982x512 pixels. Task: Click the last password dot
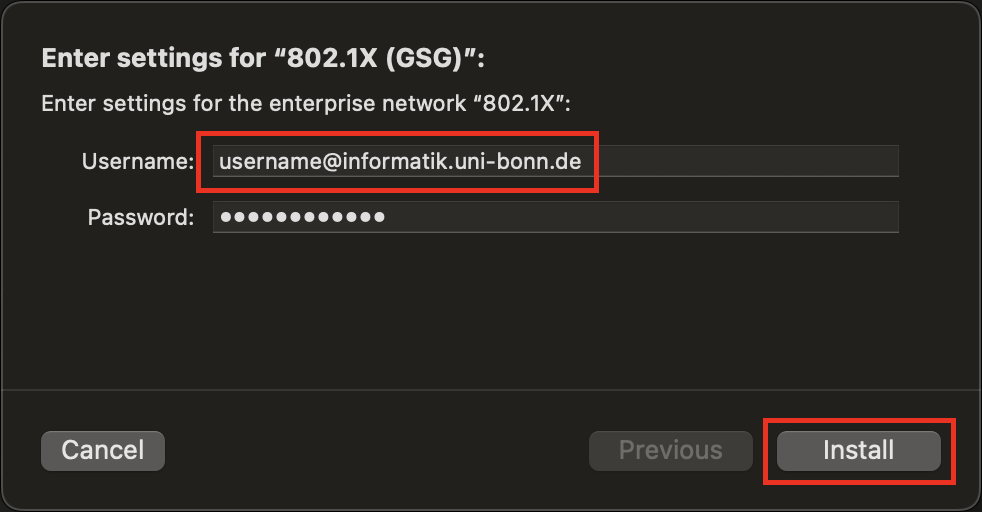click(x=379, y=217)
